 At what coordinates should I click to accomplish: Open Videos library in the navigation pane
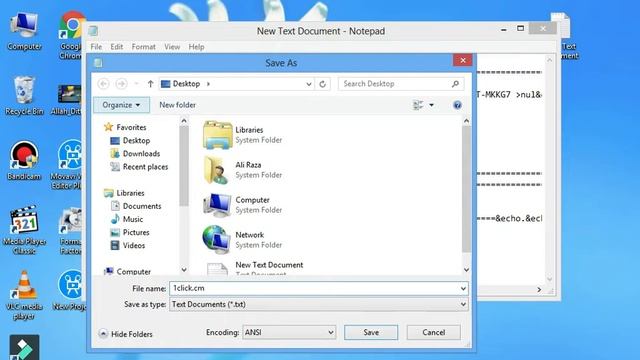127,245
